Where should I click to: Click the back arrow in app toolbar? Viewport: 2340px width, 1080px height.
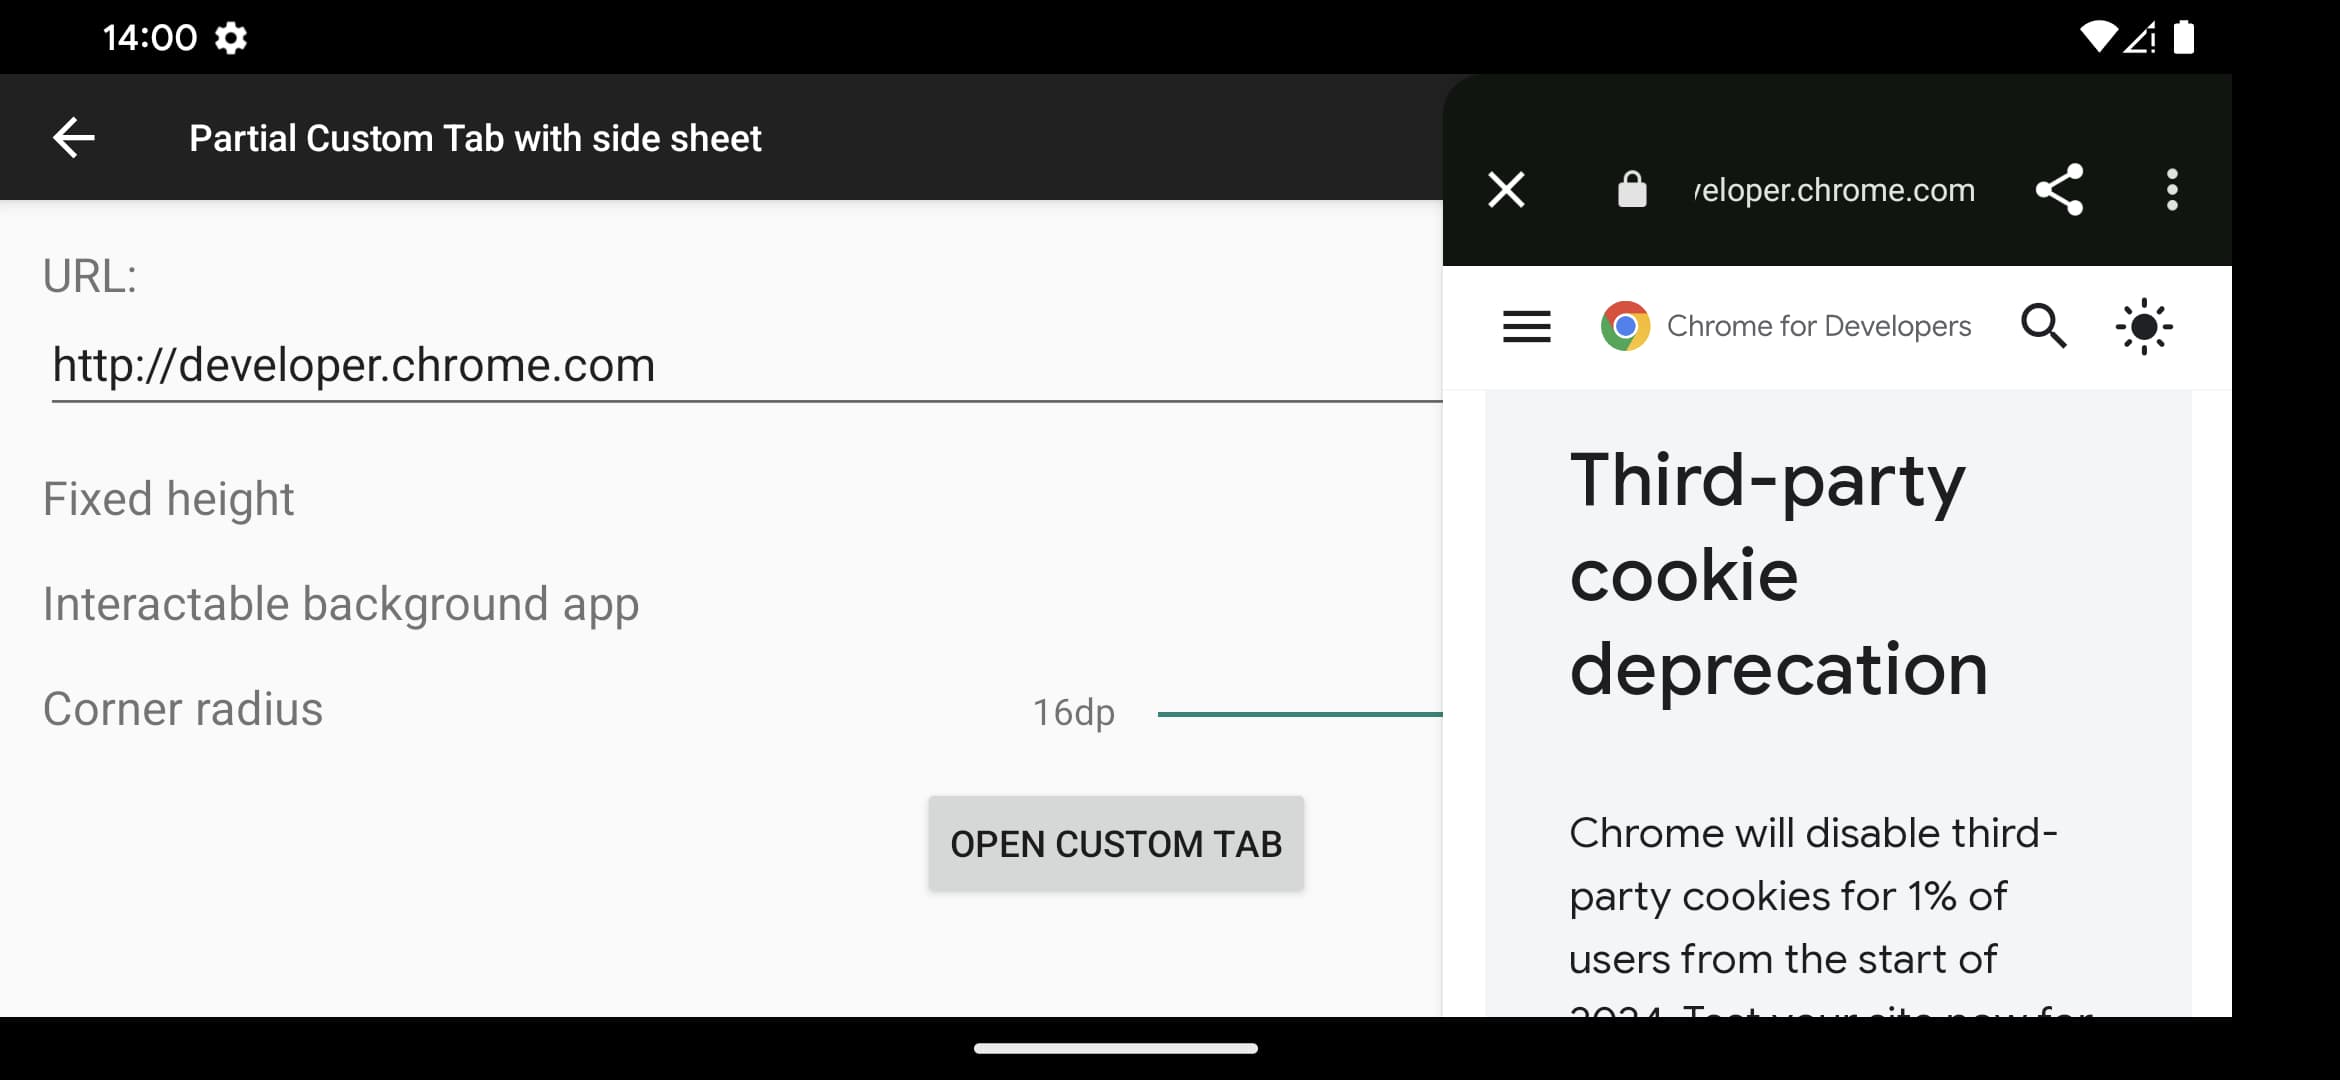click(72, 137)
